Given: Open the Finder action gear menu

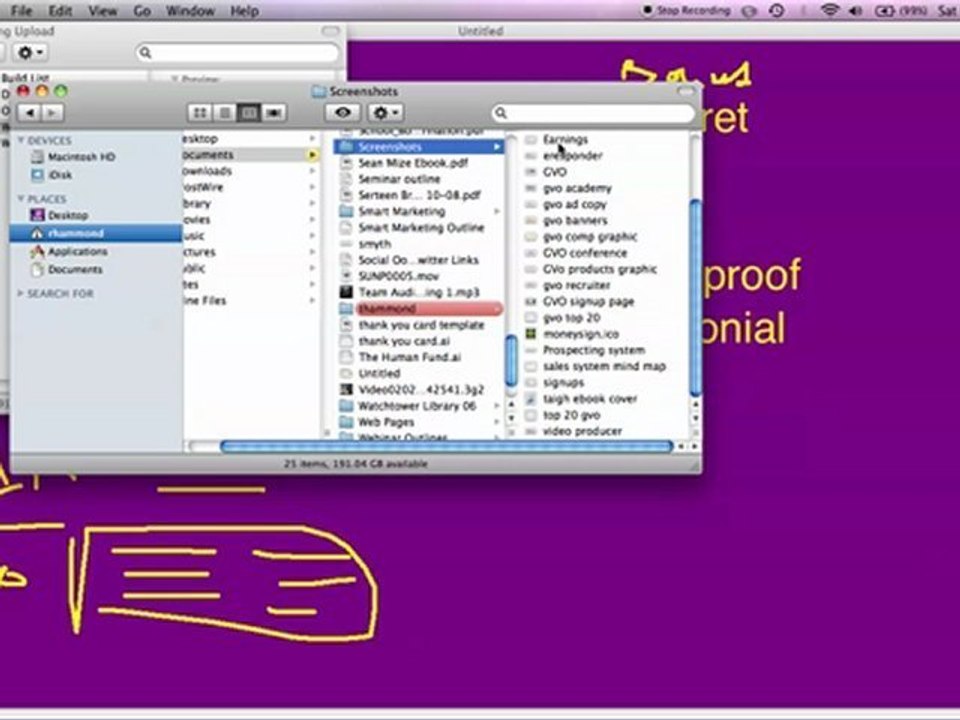Looking at the screenshot, I should click(x=385, y=113).
